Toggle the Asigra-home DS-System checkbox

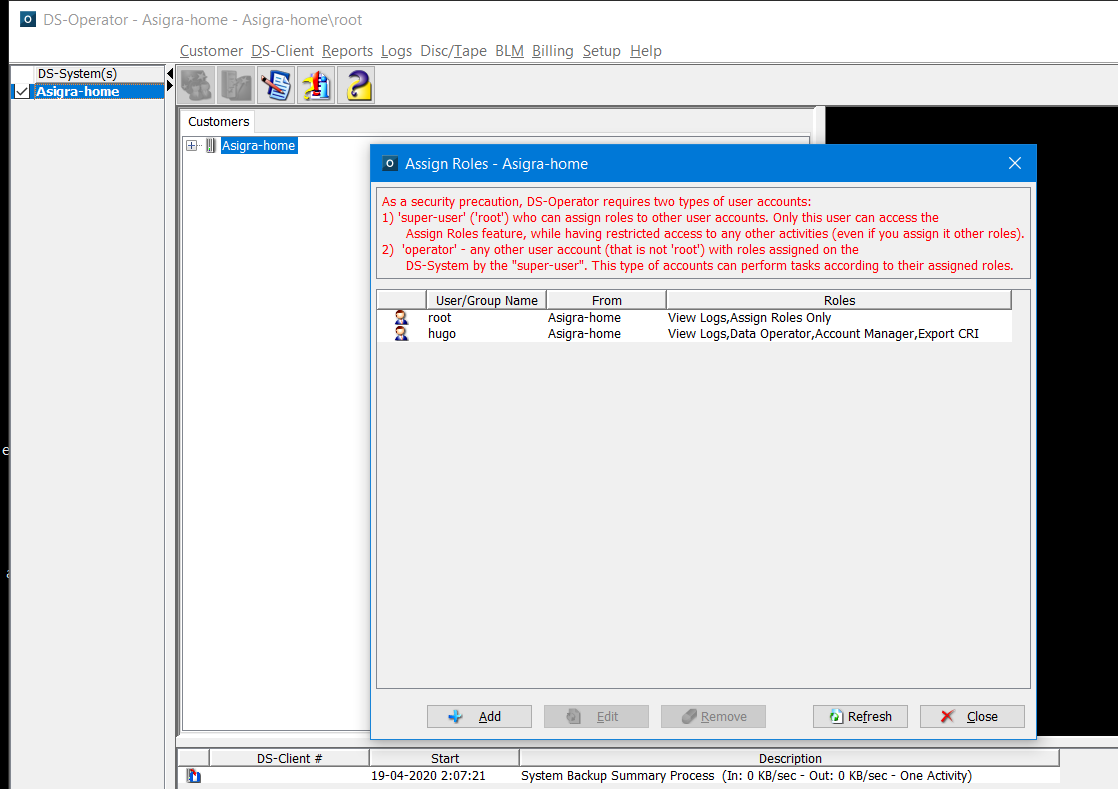(x=22, y=91)
